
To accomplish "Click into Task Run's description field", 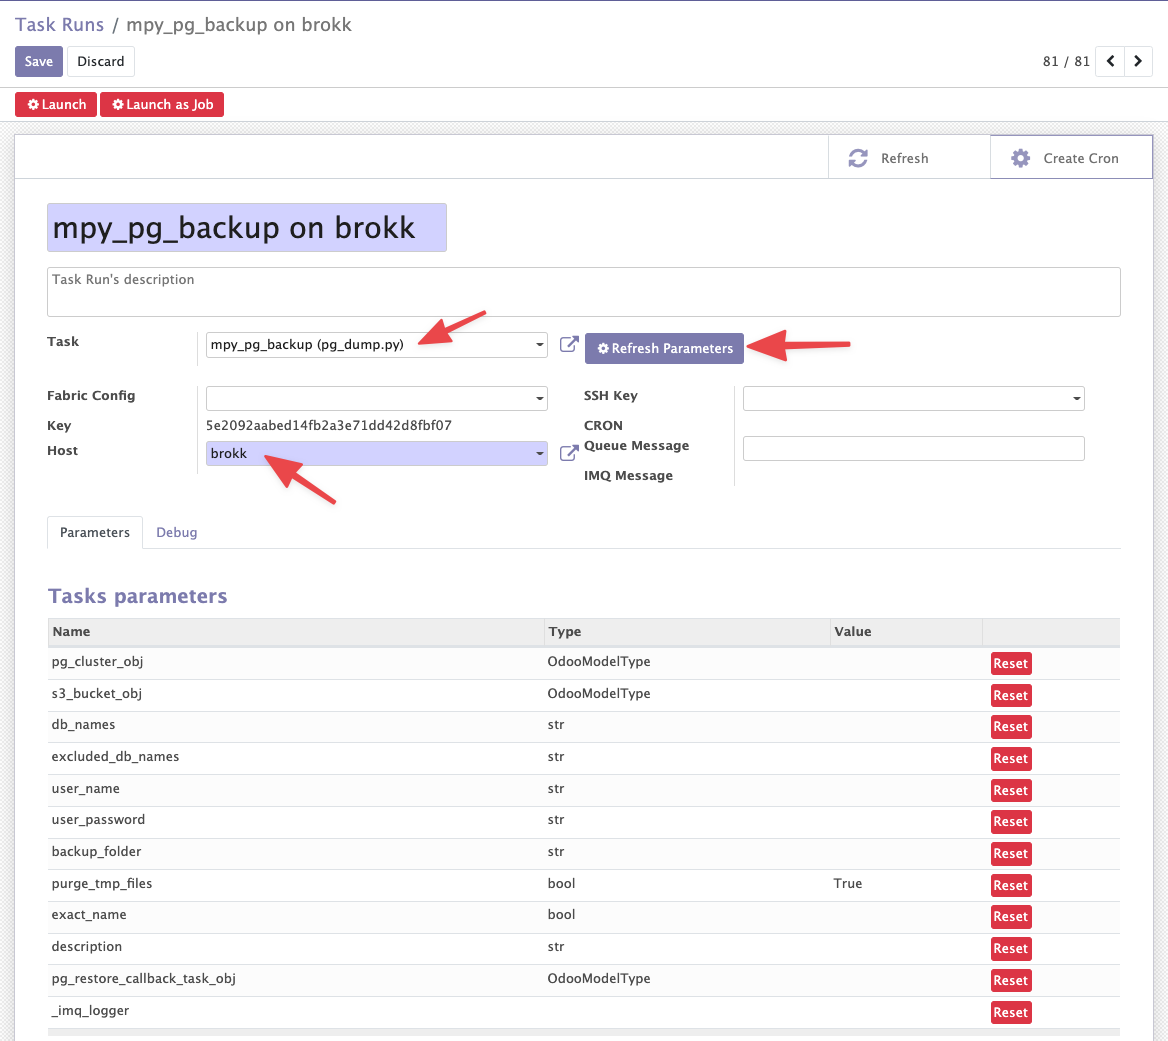I will point(583,291).
